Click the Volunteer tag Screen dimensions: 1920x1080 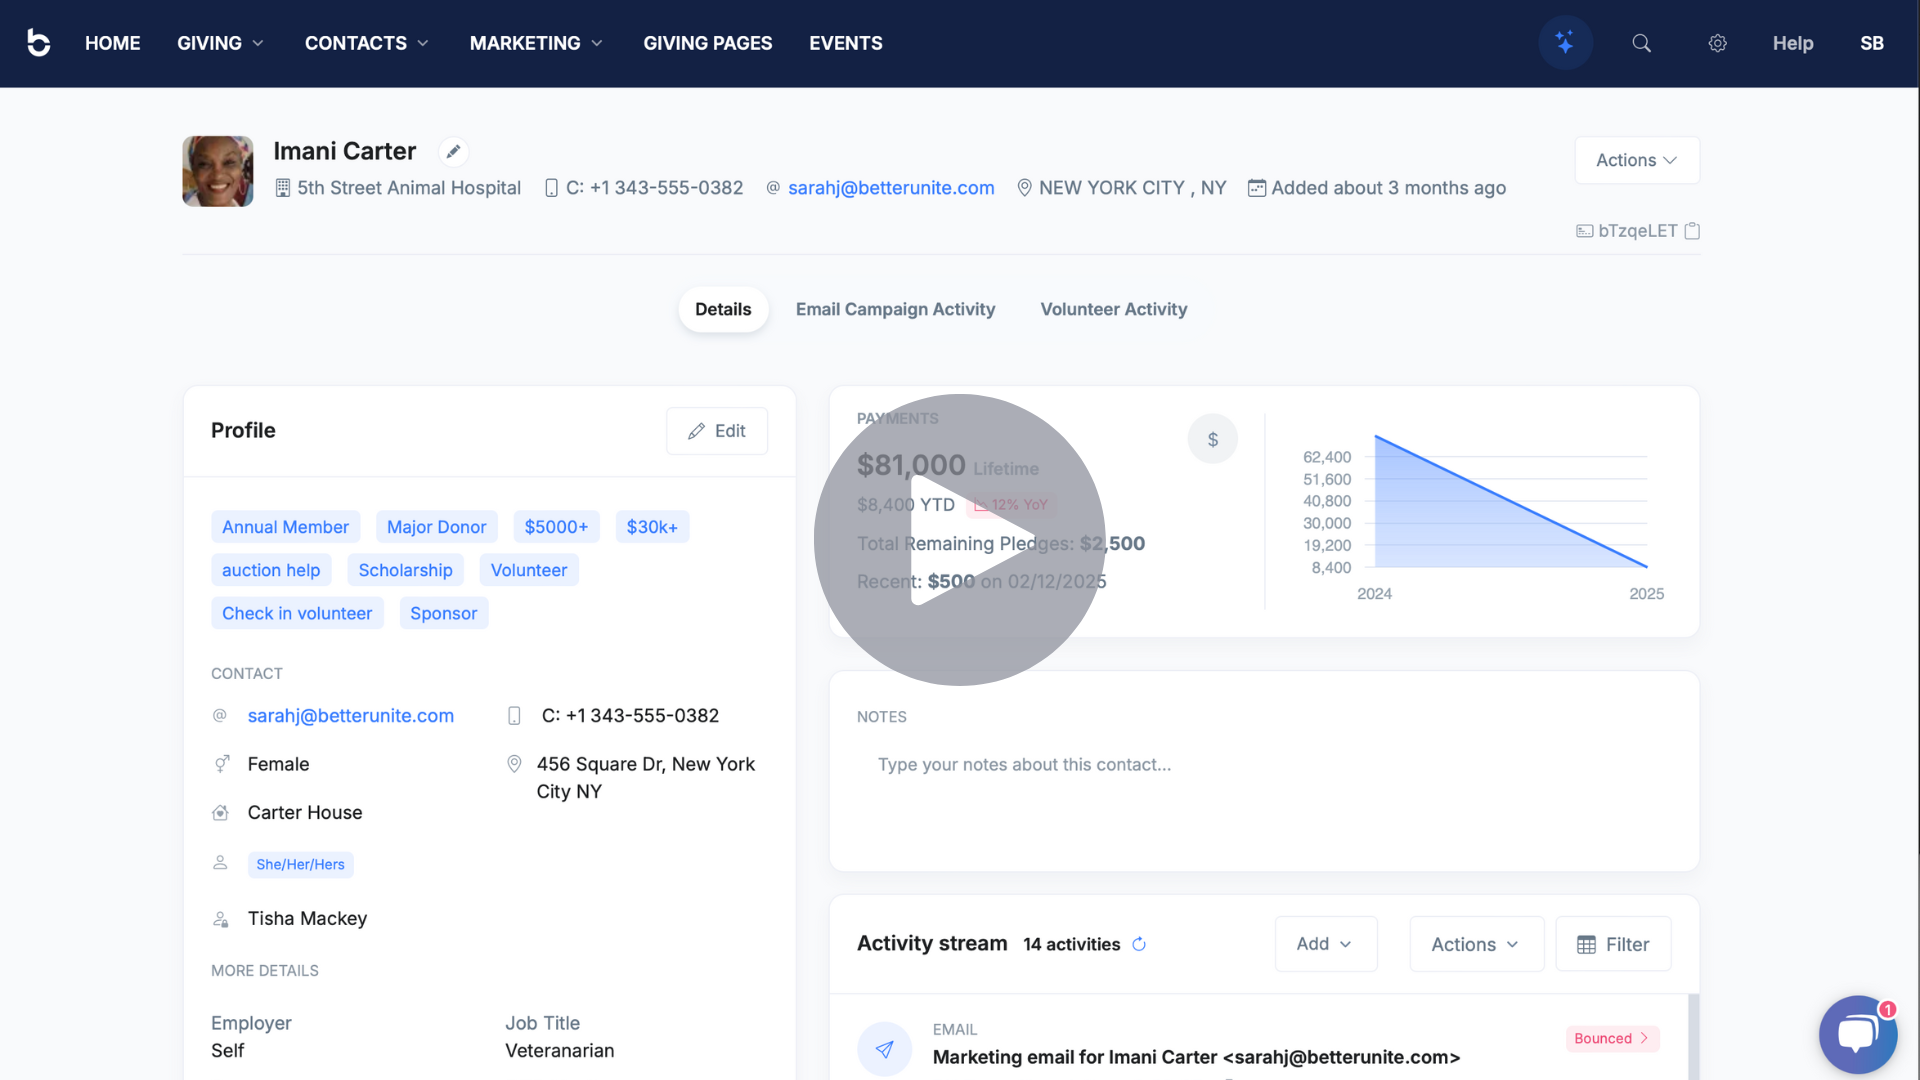click(x=529, y=570)
